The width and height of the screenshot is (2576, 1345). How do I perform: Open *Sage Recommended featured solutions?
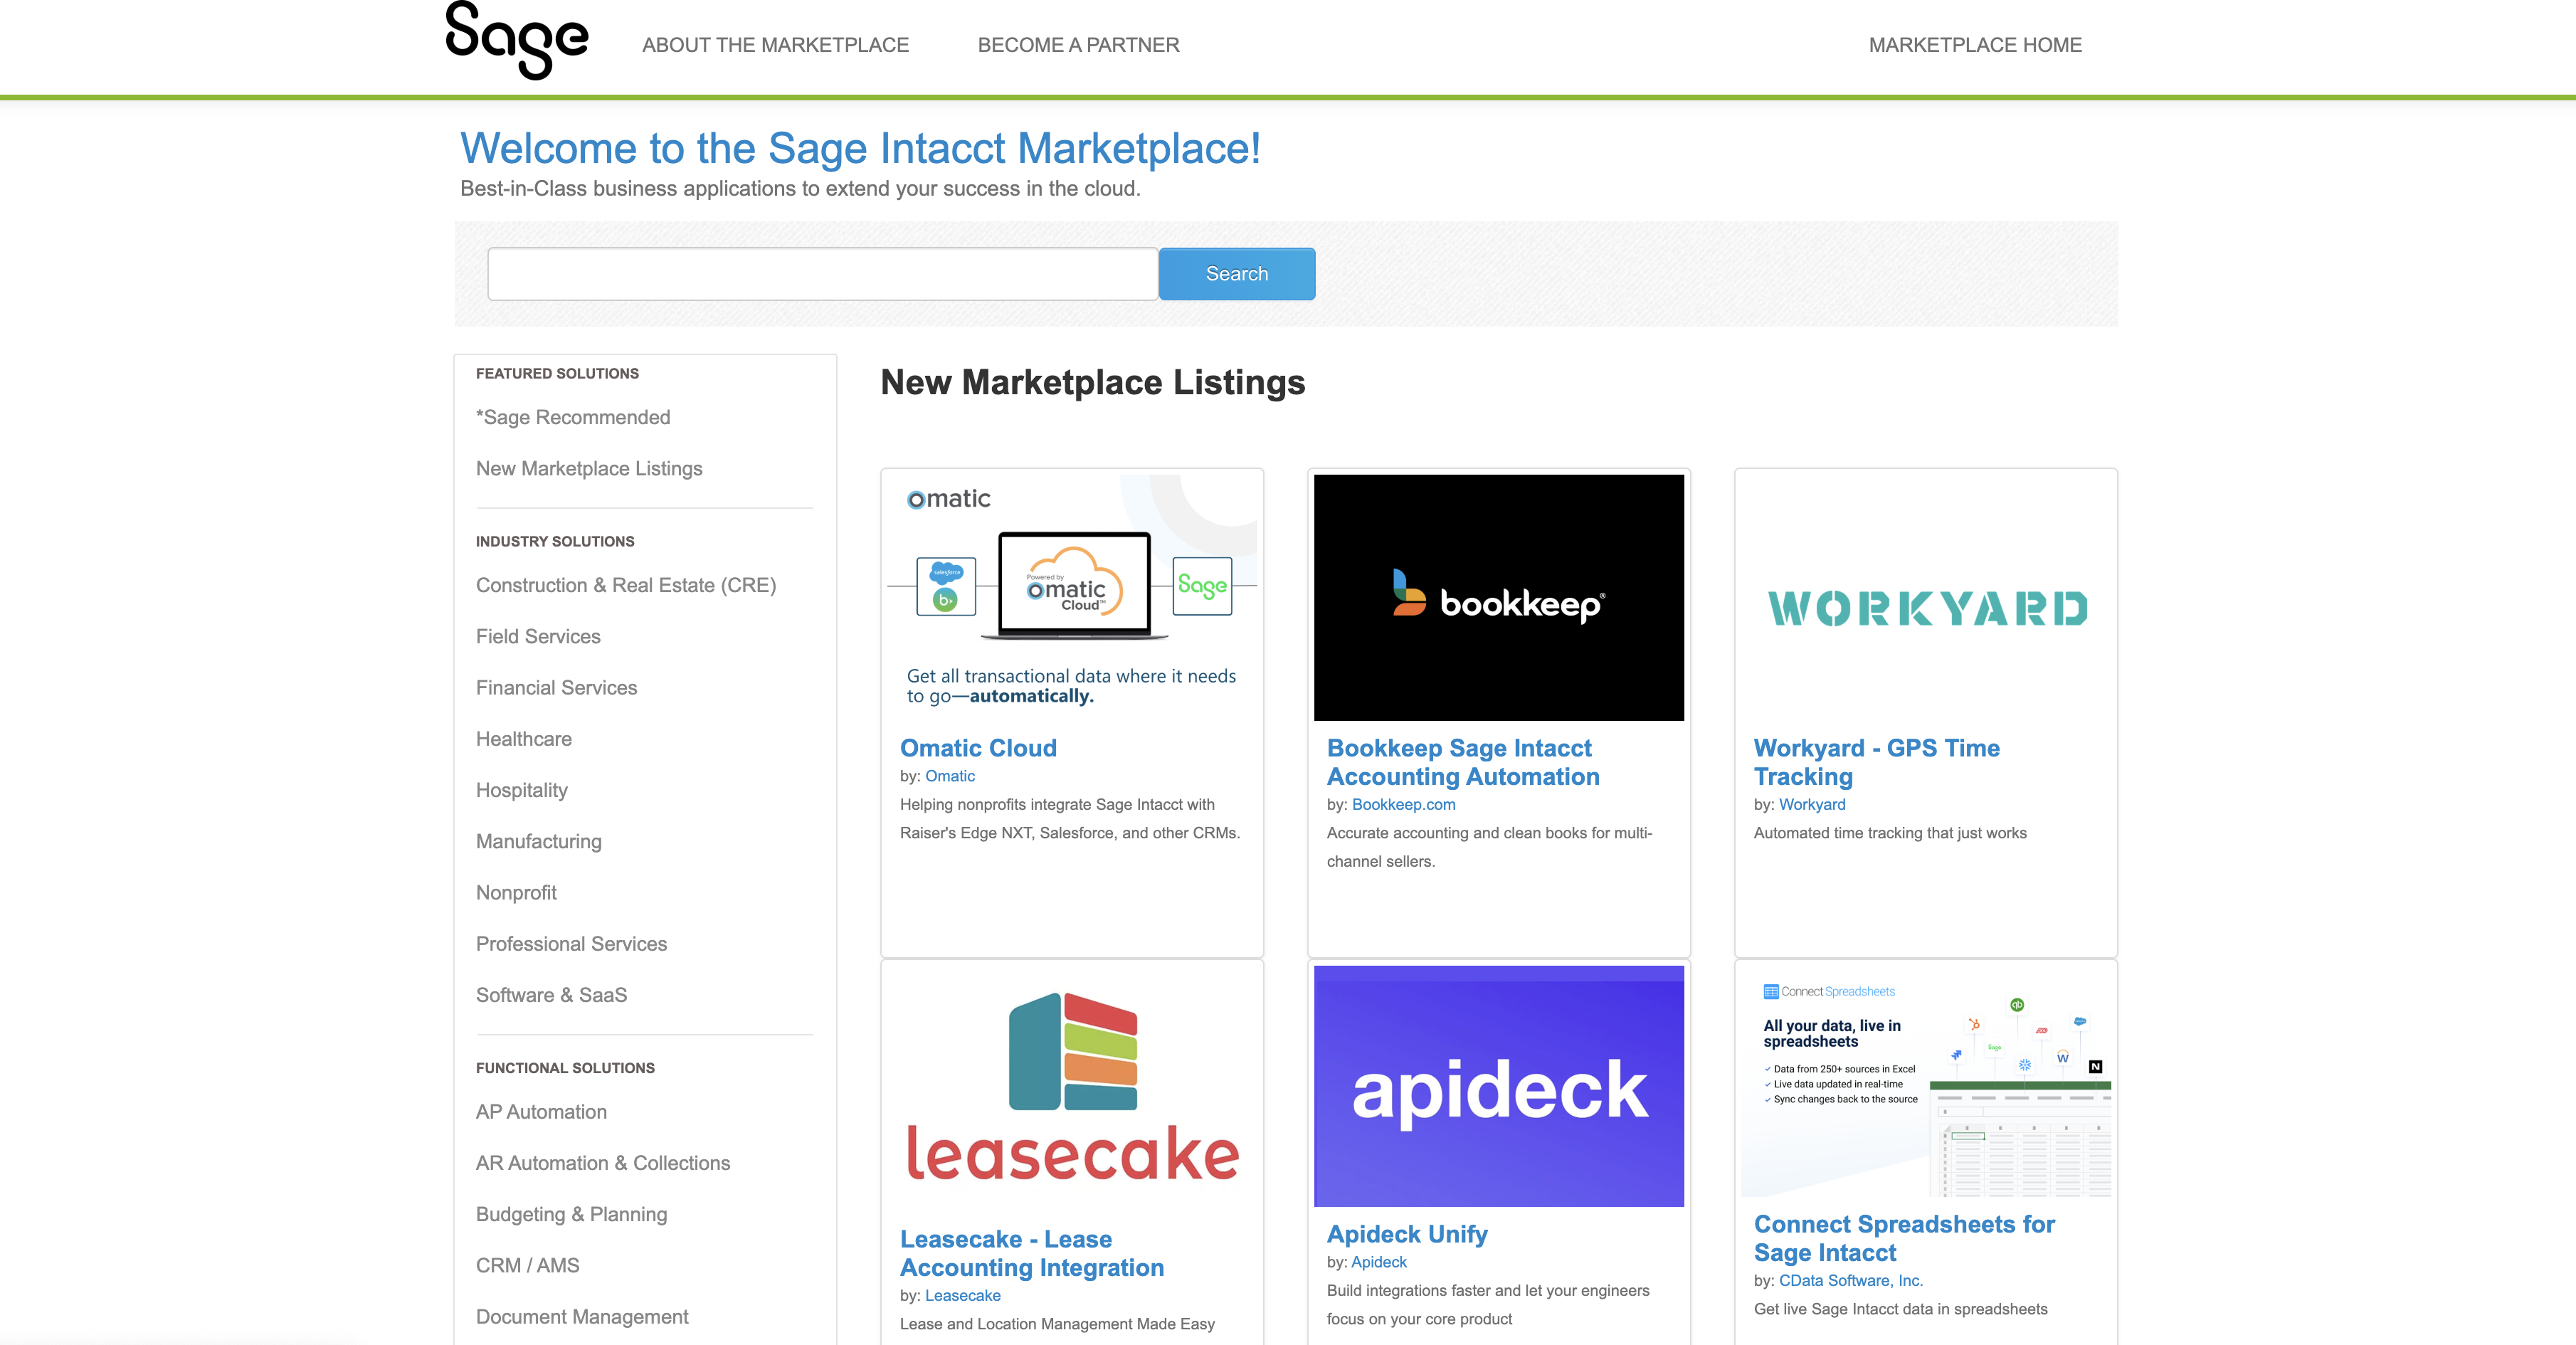573,417
